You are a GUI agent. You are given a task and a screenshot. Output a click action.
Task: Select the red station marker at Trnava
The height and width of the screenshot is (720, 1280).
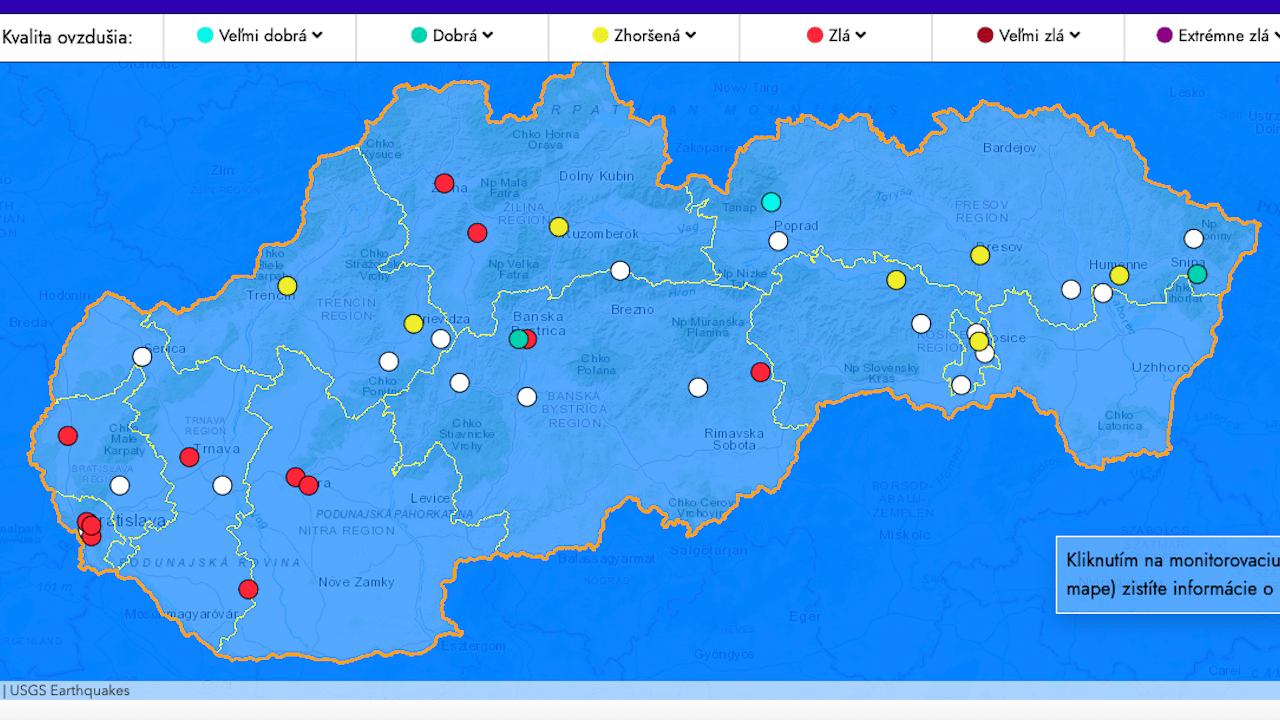189,457
